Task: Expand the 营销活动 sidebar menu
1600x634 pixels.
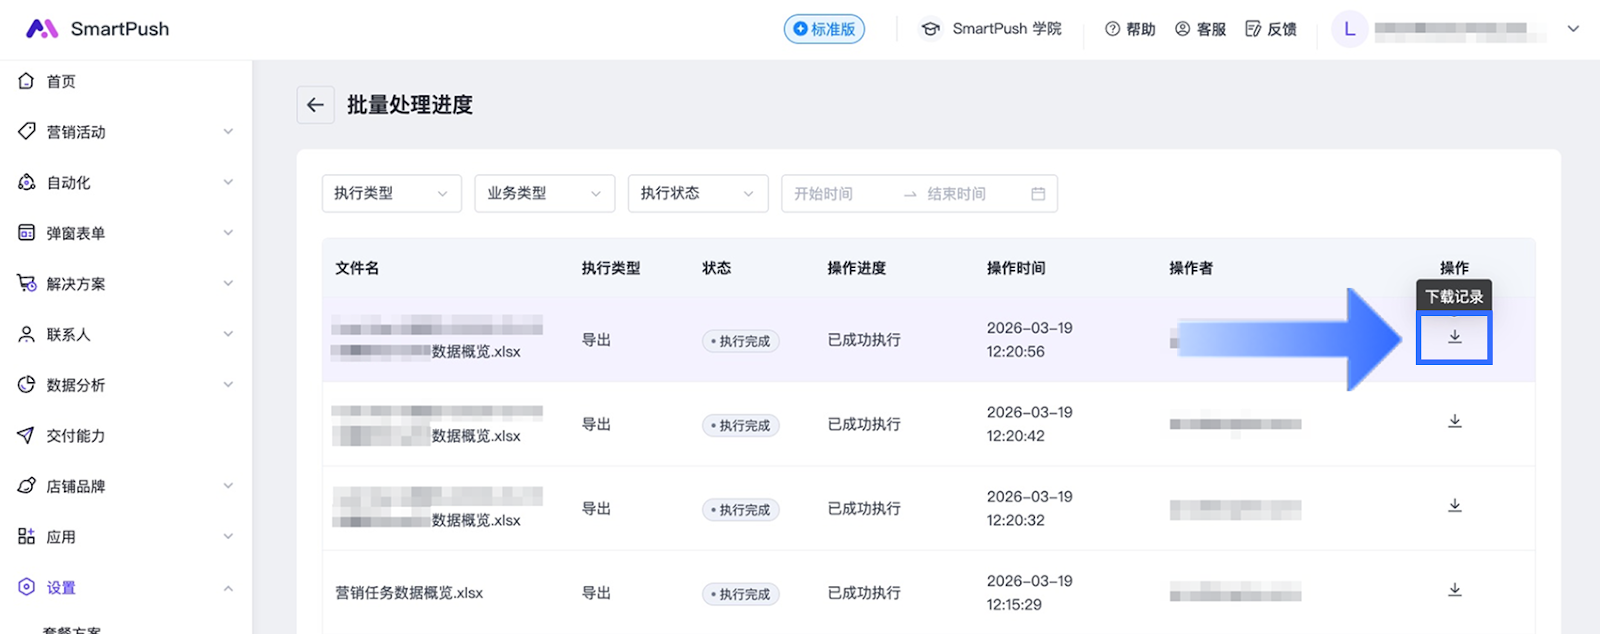Action: [x=125, y=132]
